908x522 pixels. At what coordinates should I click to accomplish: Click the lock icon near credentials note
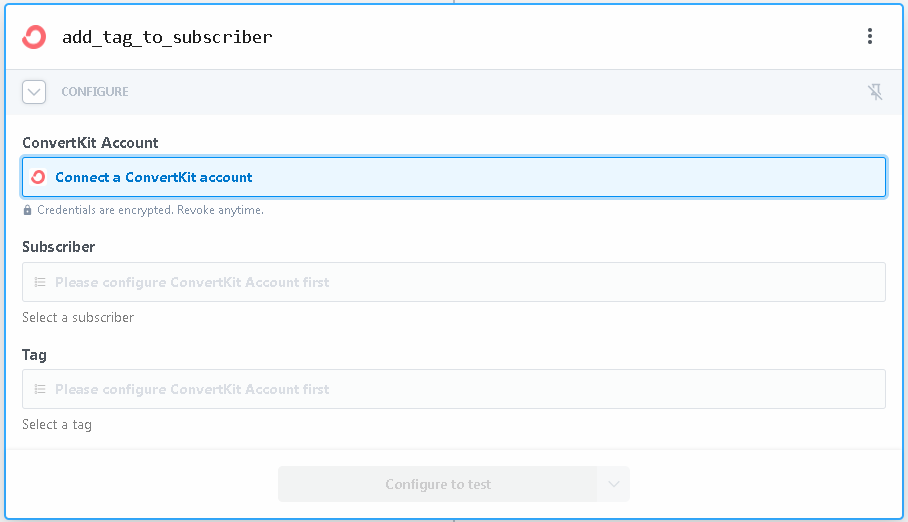(x=27, y=210)
